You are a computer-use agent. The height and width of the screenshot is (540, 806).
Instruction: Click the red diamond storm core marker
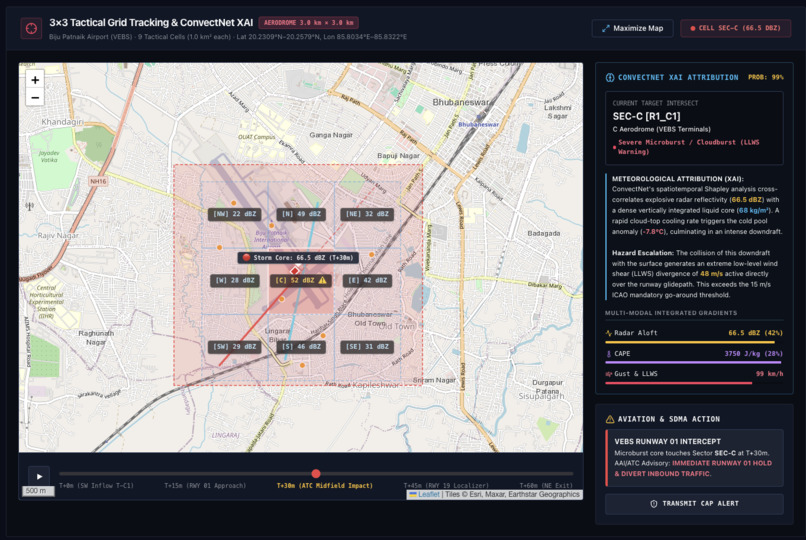(295, 271)
